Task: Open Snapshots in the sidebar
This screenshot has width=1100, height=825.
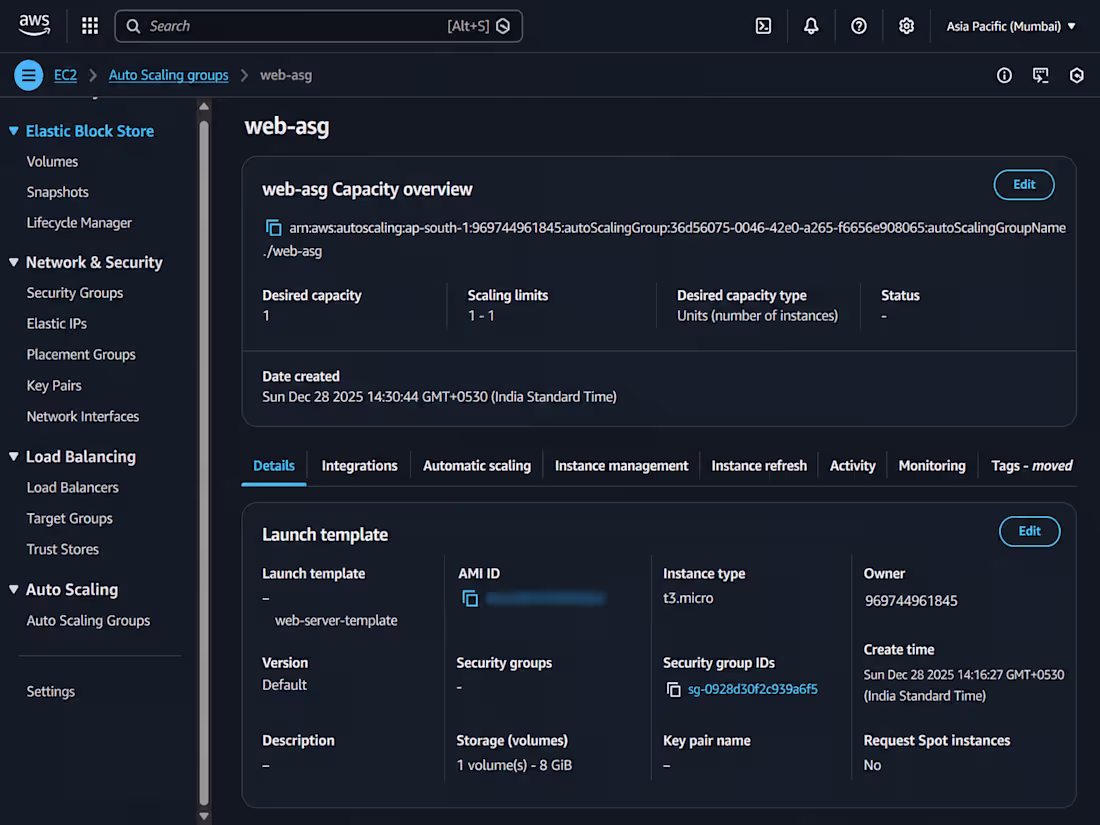Action: [58, 192]
